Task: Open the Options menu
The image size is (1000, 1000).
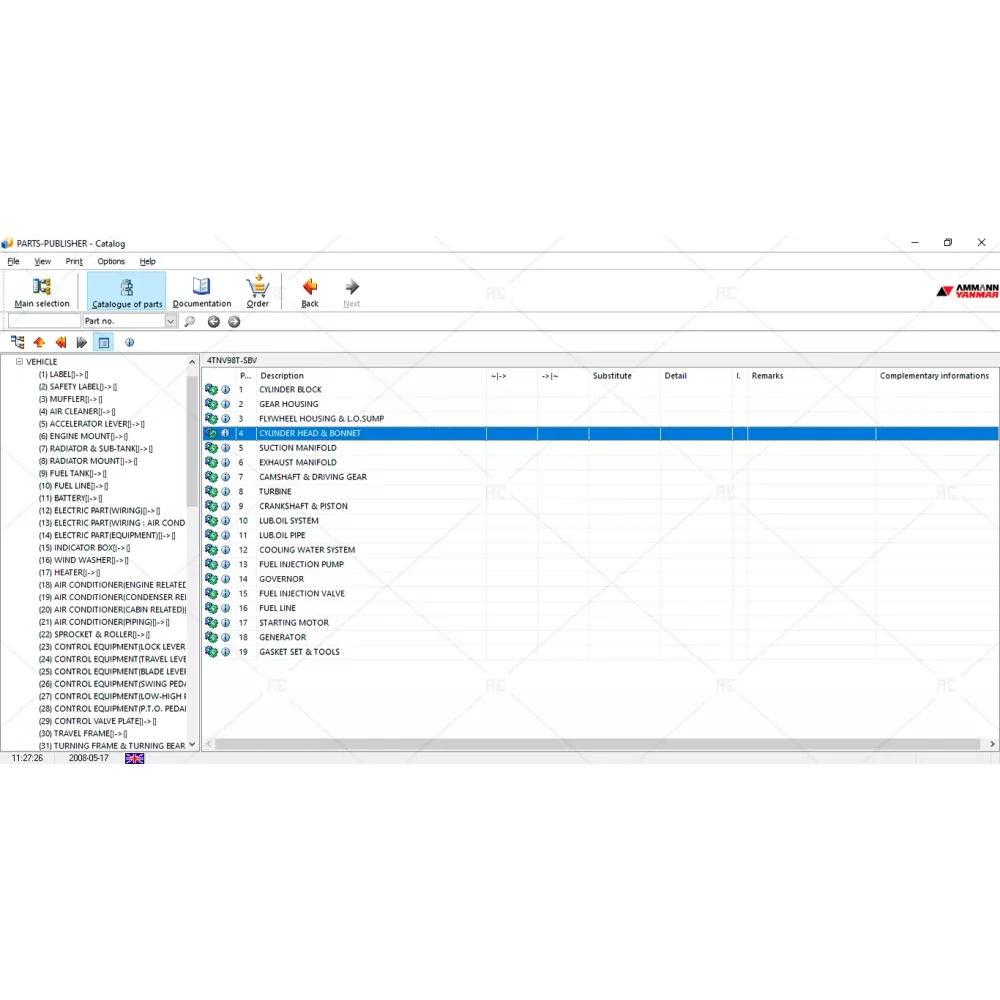Action: click(111, 262)
